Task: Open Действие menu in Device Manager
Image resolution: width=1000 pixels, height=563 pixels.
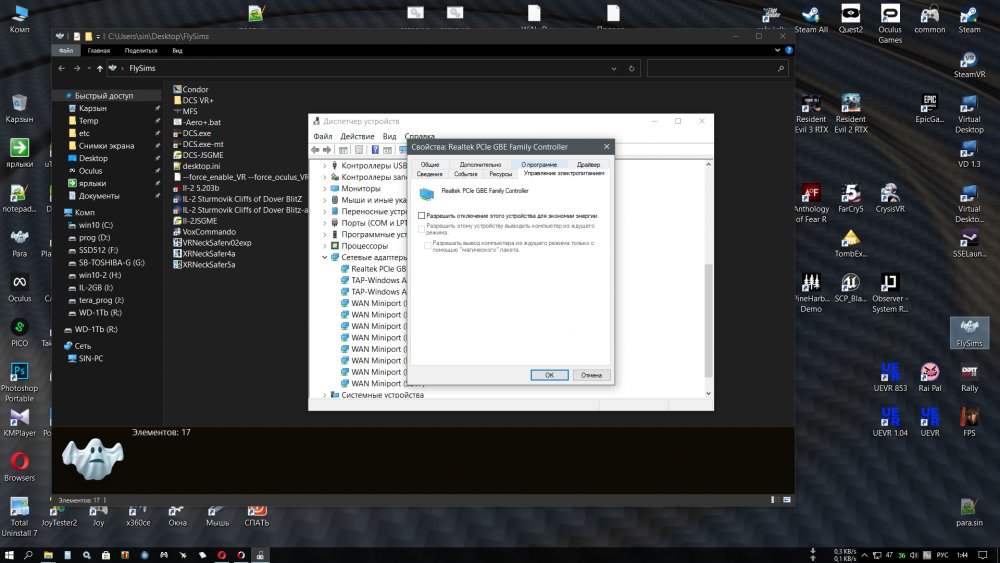Action: [357, 136]
